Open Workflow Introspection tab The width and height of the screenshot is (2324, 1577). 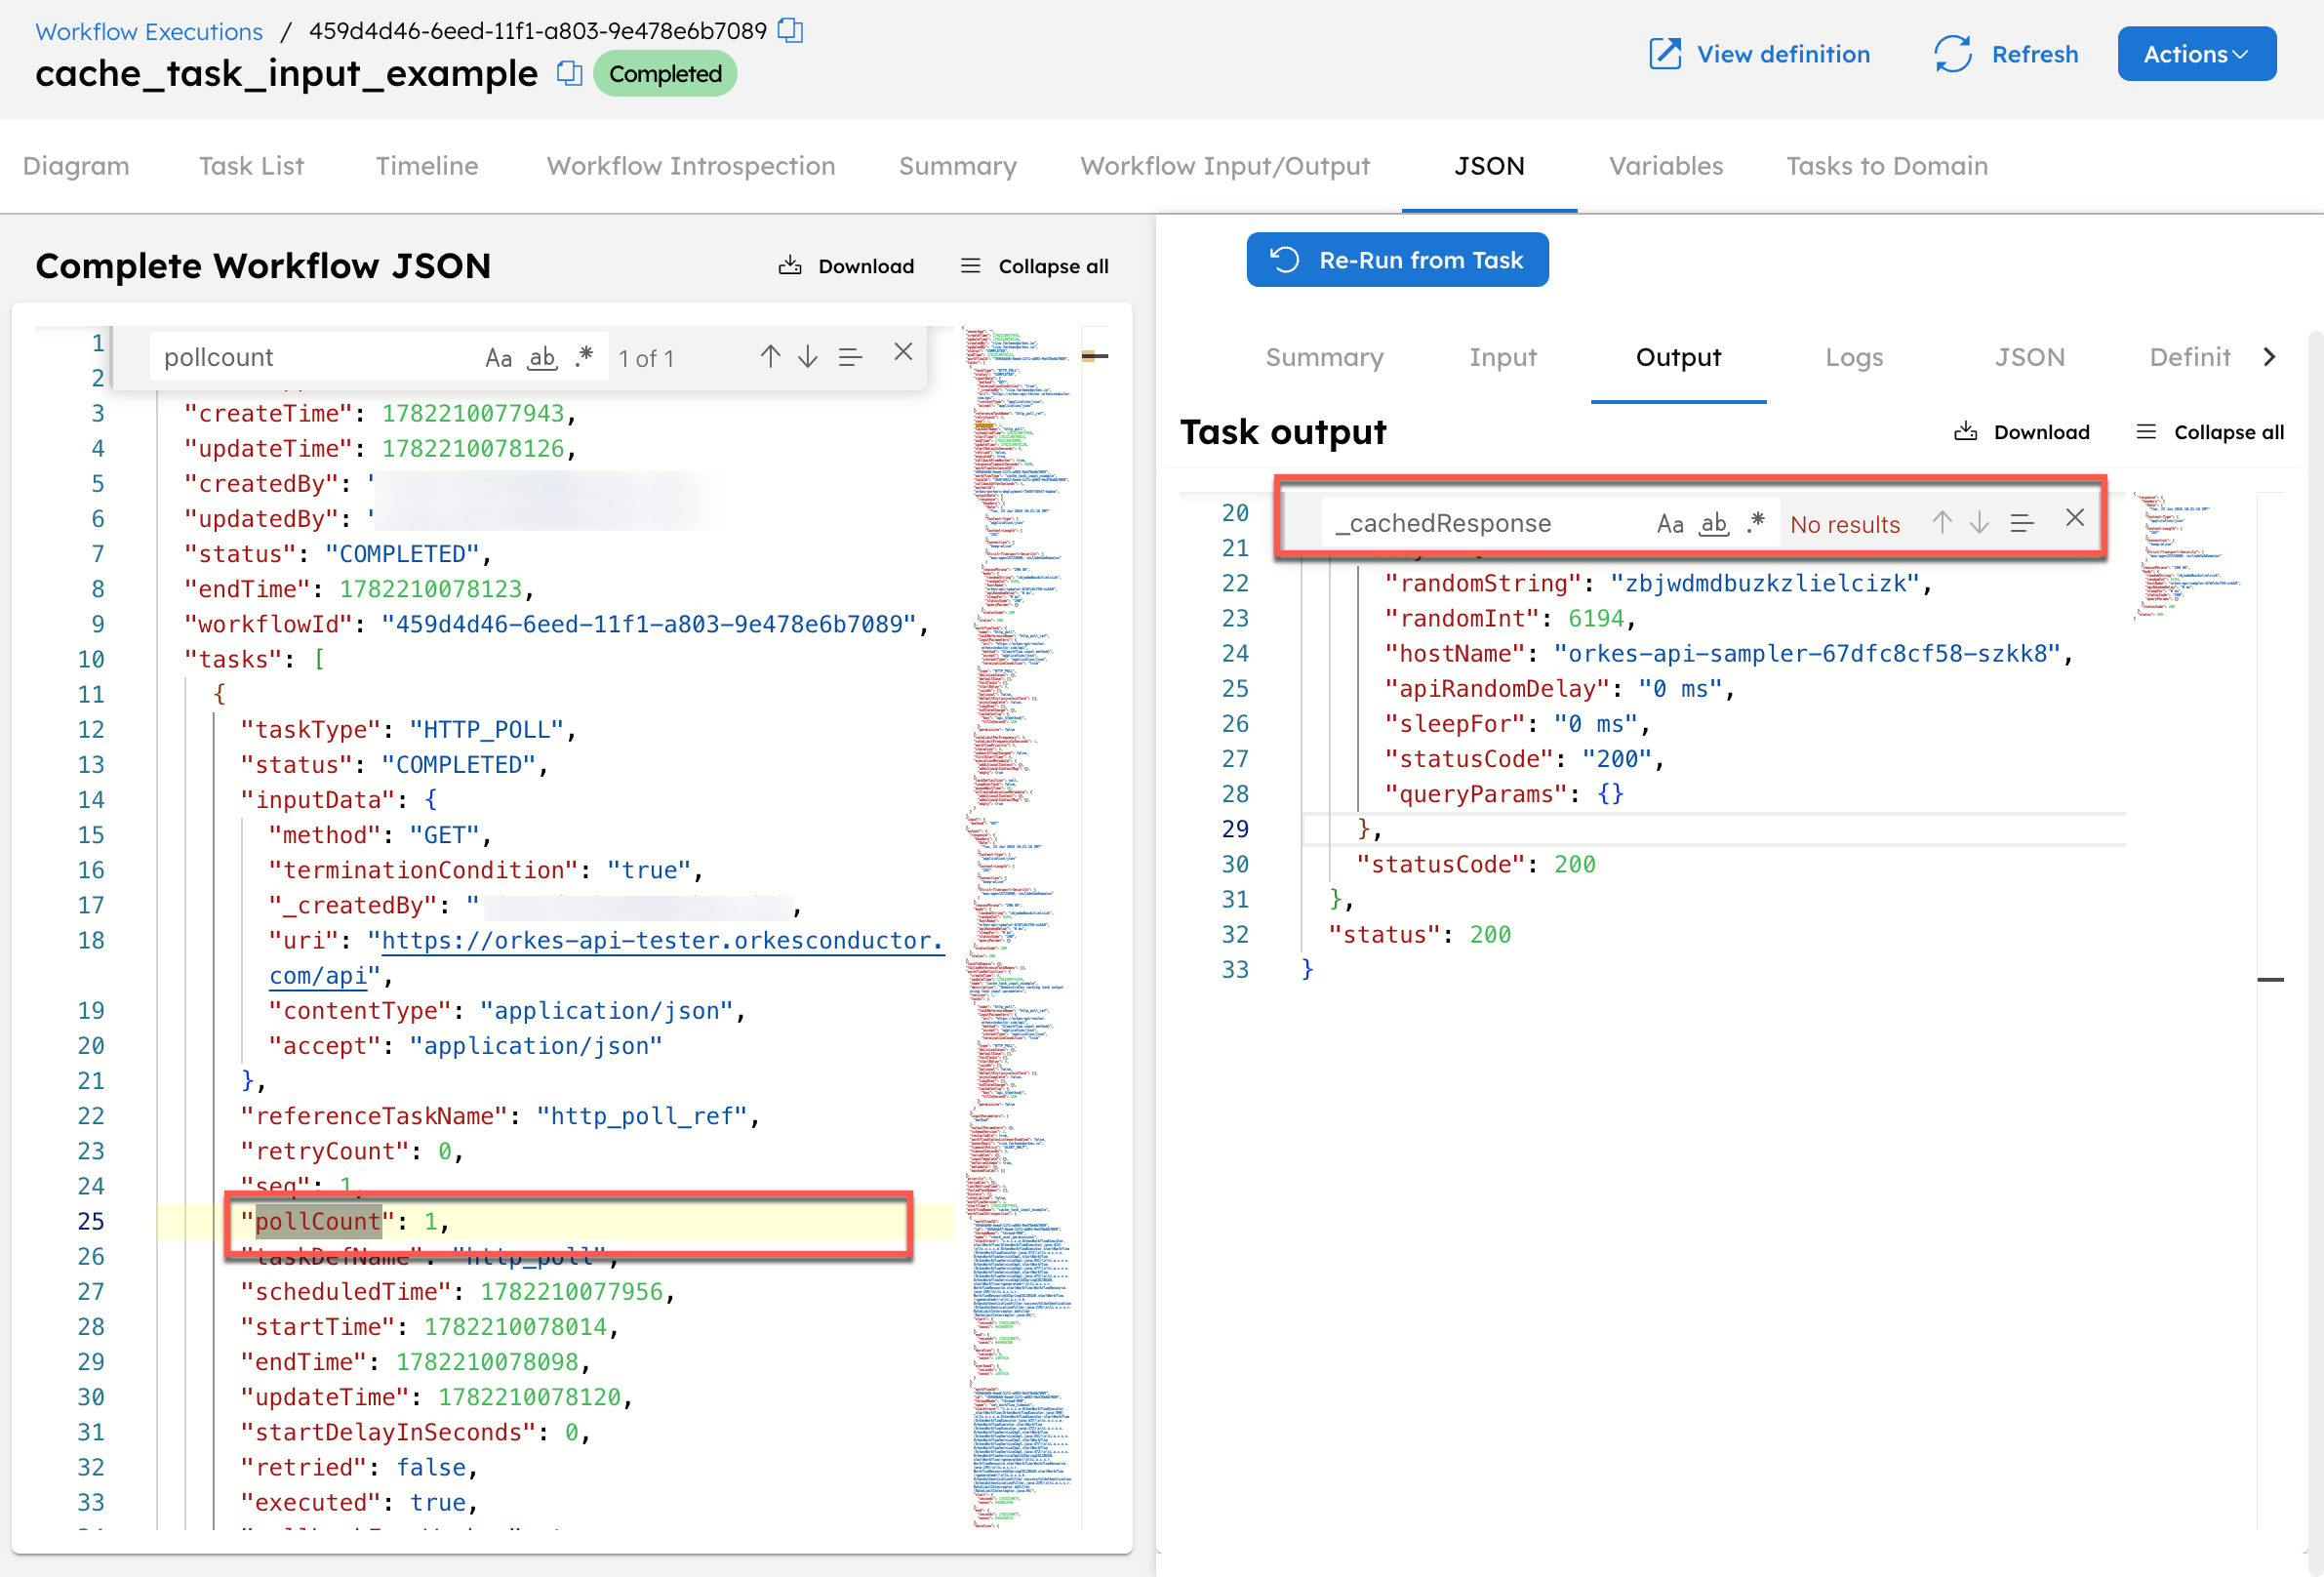[691, 166]
